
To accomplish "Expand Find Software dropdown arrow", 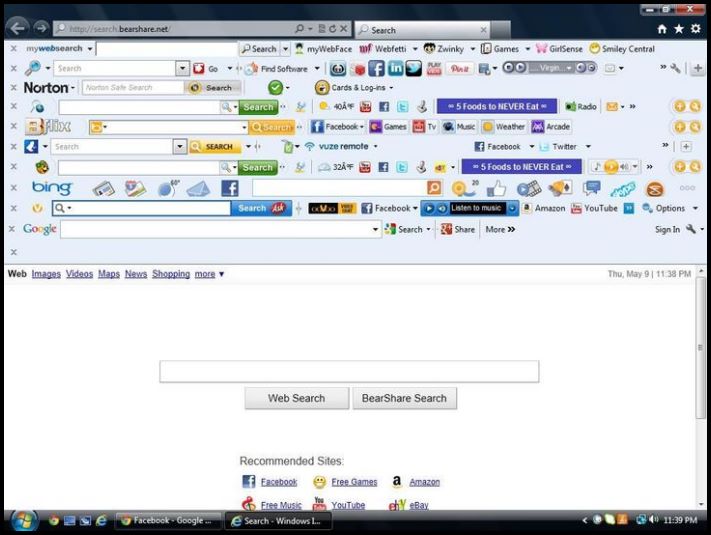I will 317,68.
